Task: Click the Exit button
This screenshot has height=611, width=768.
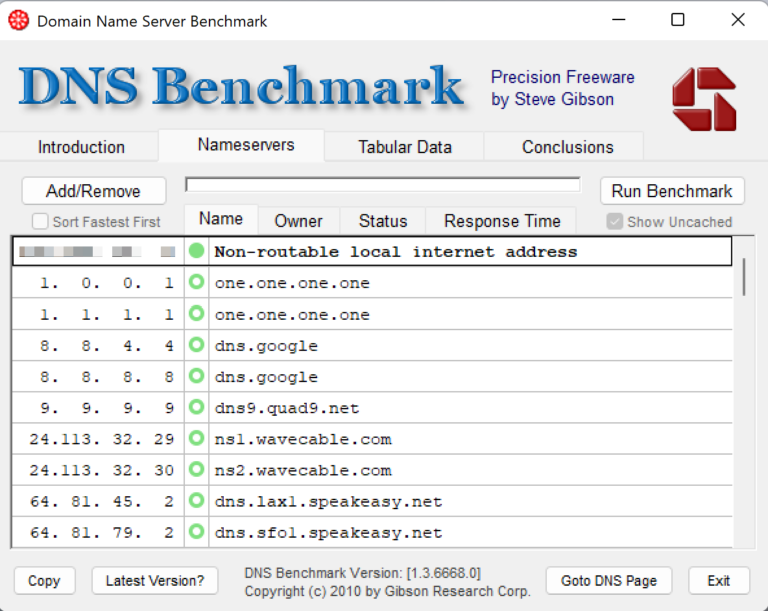Action: 719,581
